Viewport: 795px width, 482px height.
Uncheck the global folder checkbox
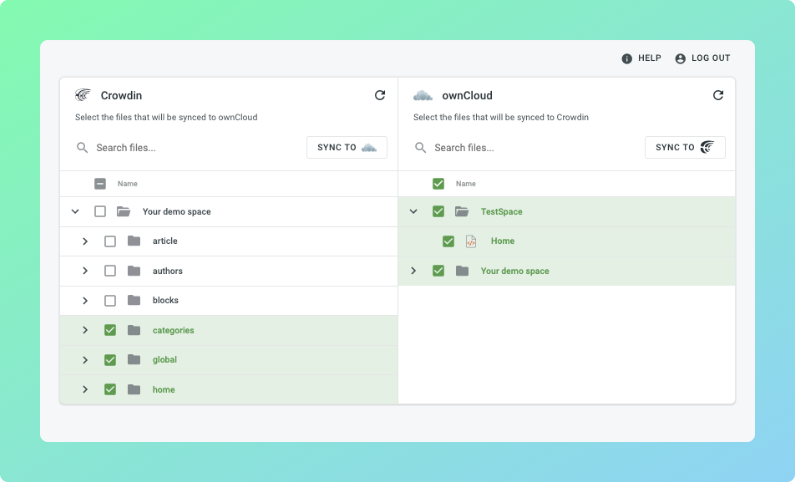[110, 360]
